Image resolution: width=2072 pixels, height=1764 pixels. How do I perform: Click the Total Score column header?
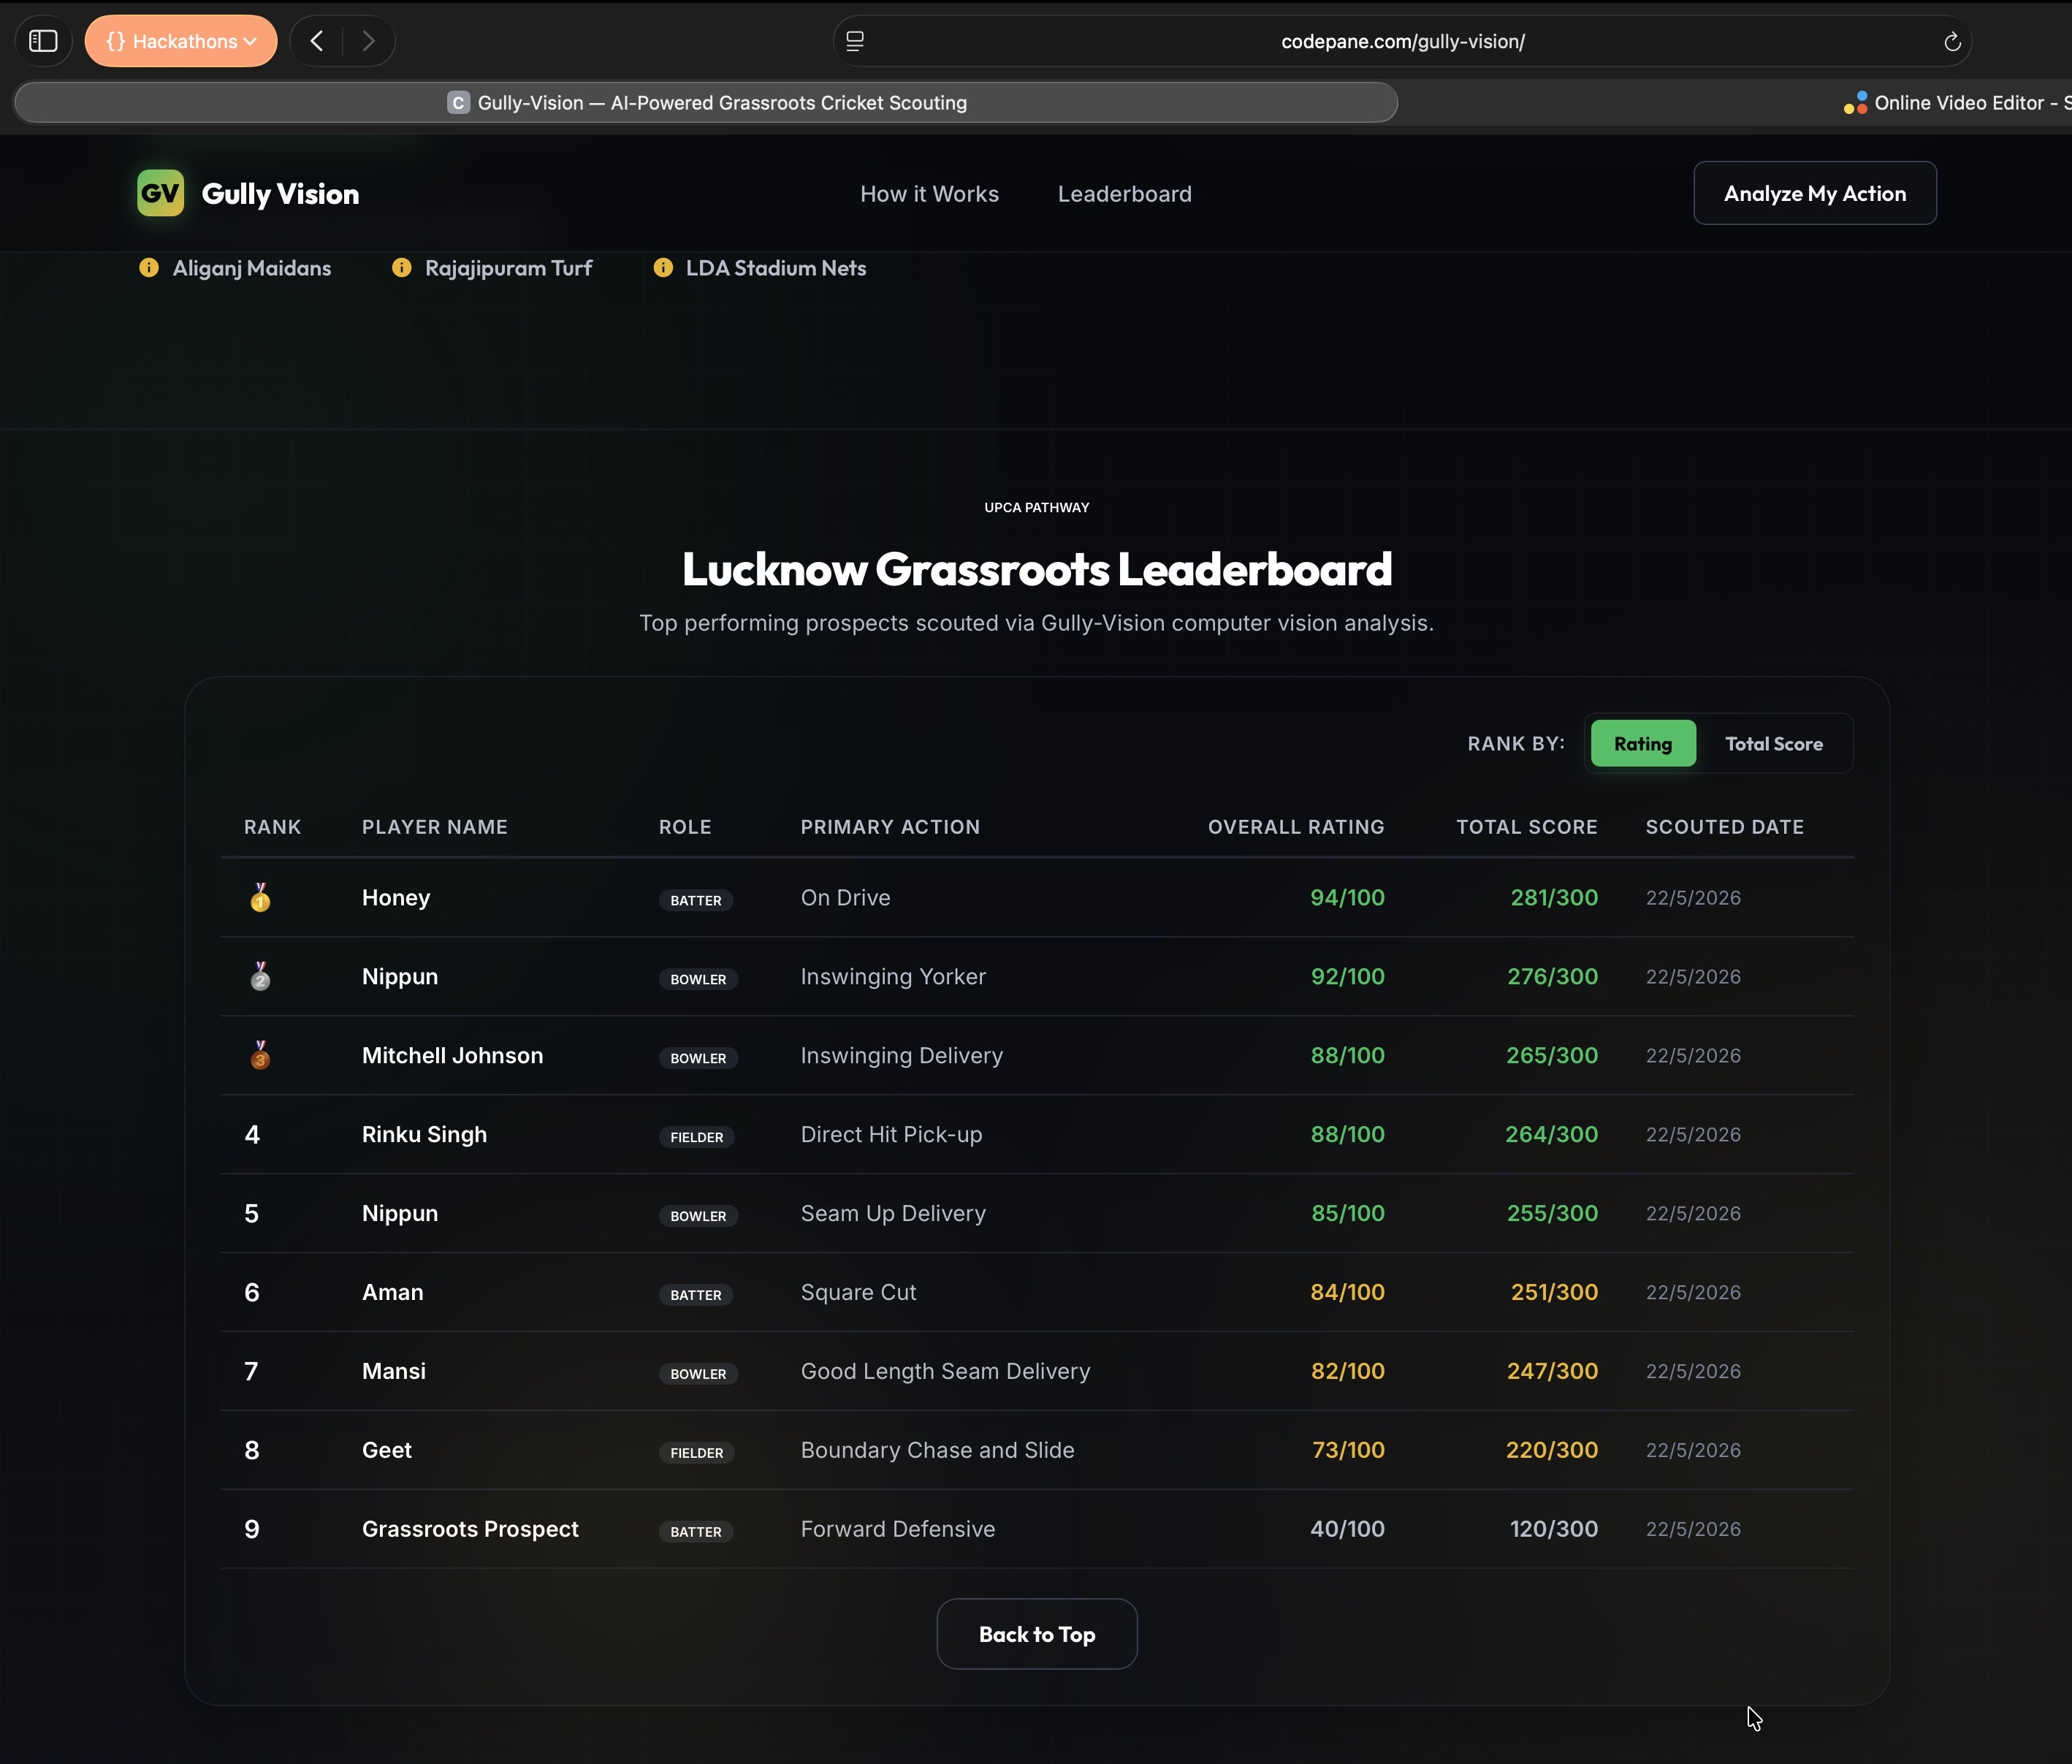(x=1526, y=827)
